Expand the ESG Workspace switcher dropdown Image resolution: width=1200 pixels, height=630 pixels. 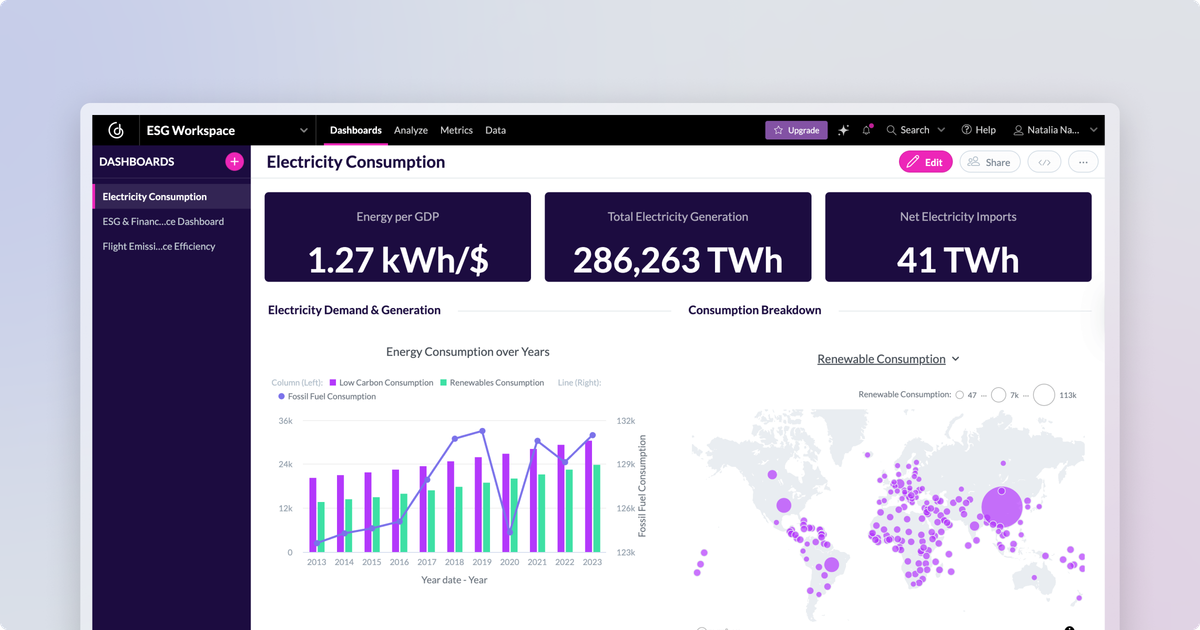click(303, 129)
